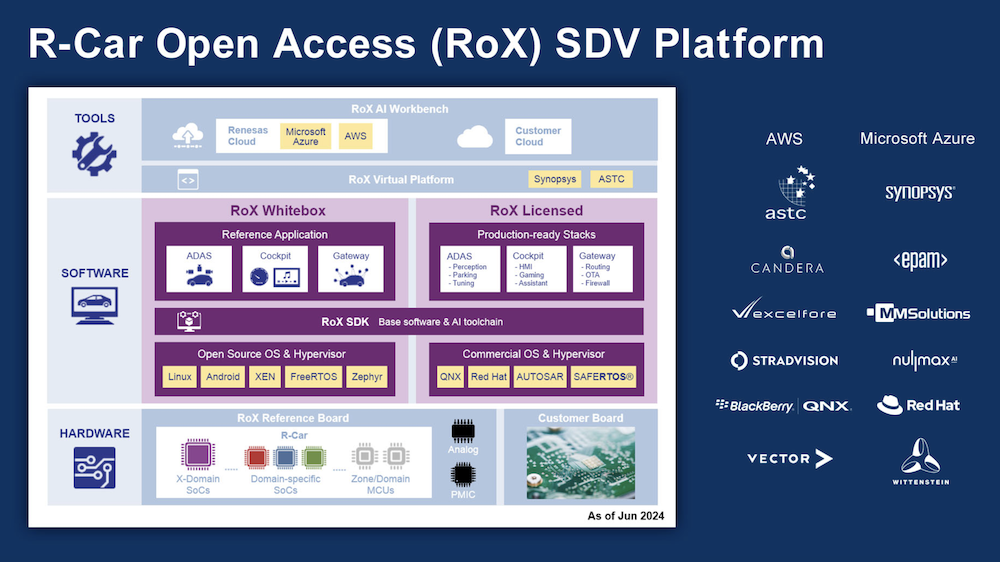Click the green Domain-specific SoC chip icon
The width and height of the screenshot is (1000, 562).
click(x=313, y=457)
